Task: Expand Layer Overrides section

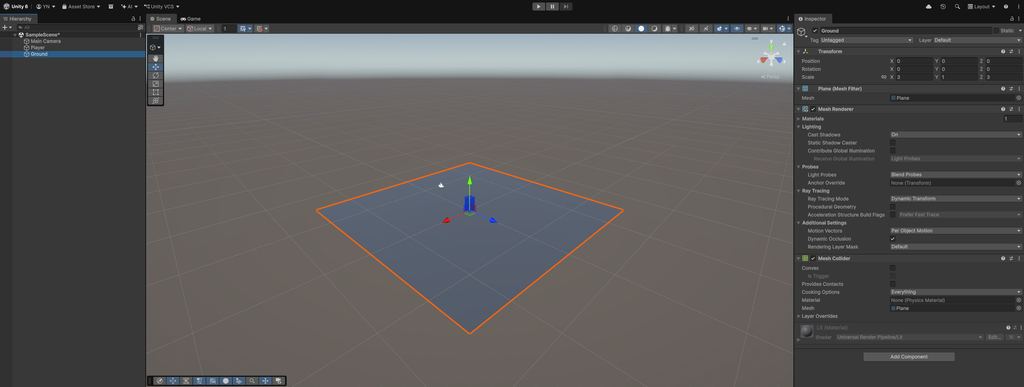Action: 798,316
